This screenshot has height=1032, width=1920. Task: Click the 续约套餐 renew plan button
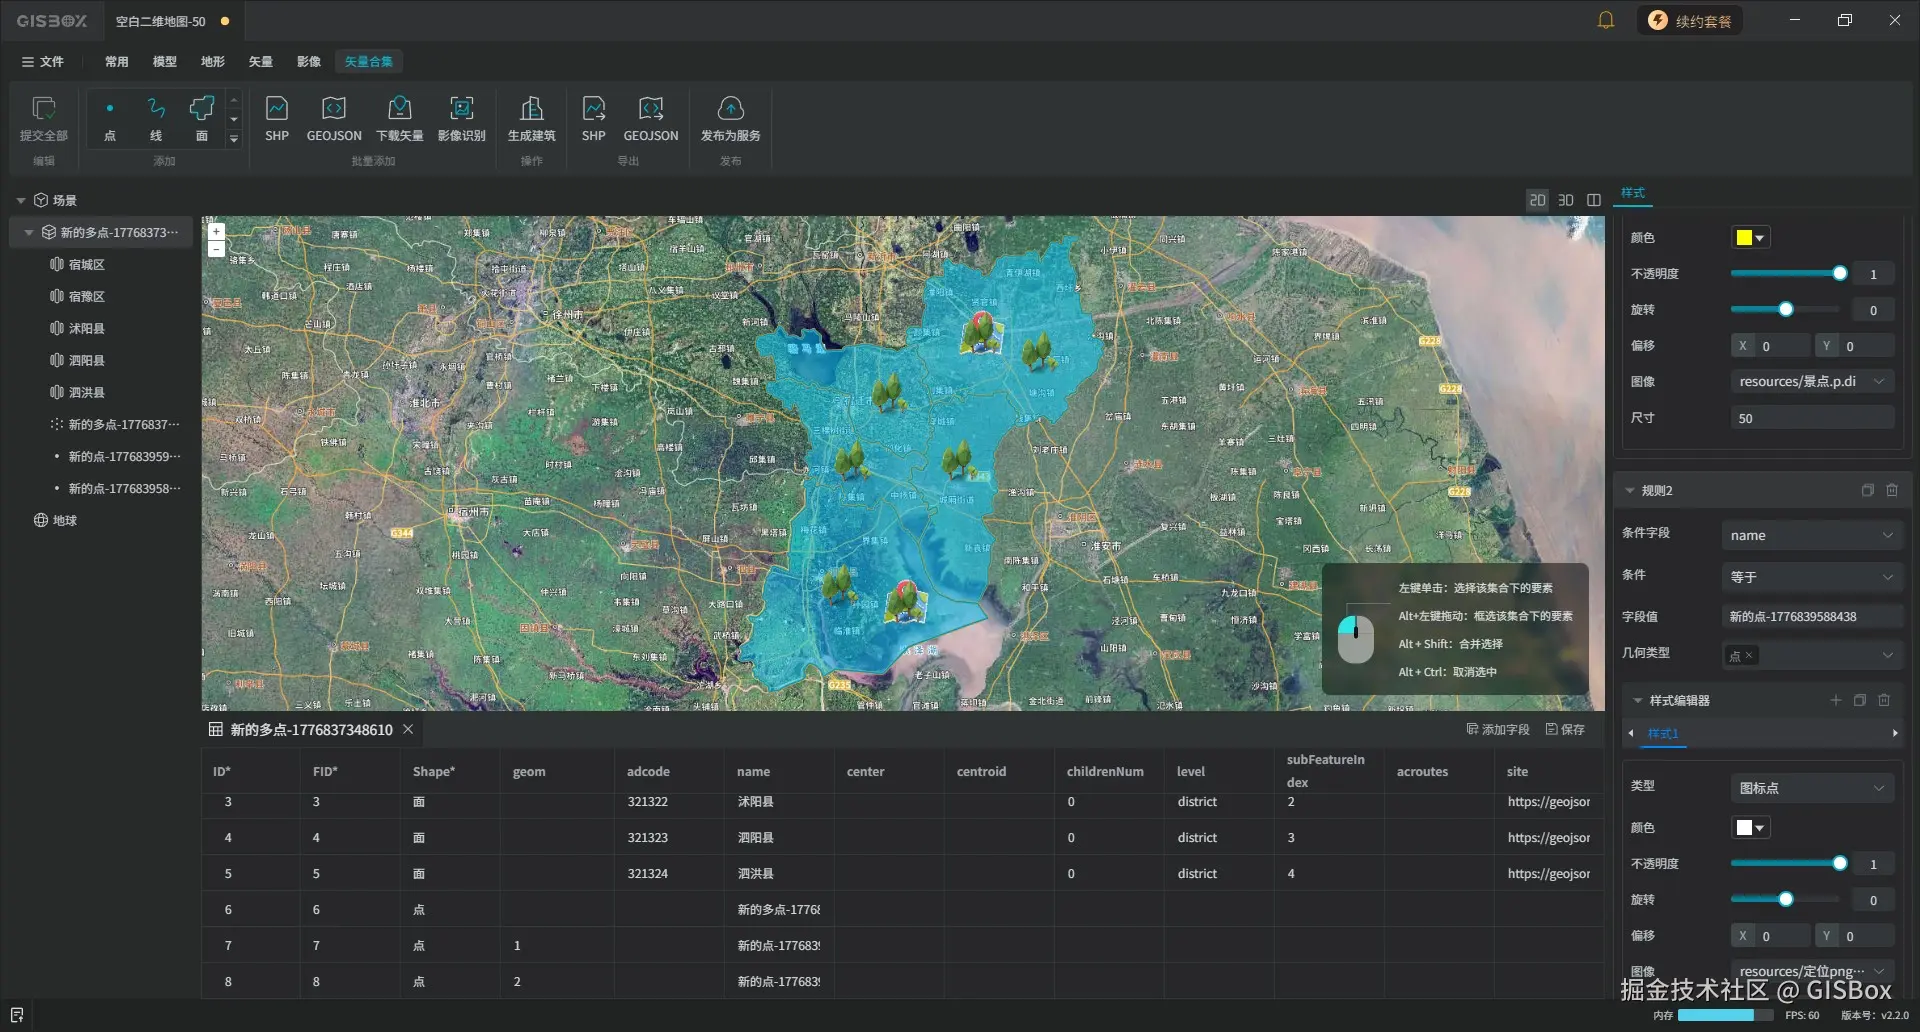[x=1690, y=21]
